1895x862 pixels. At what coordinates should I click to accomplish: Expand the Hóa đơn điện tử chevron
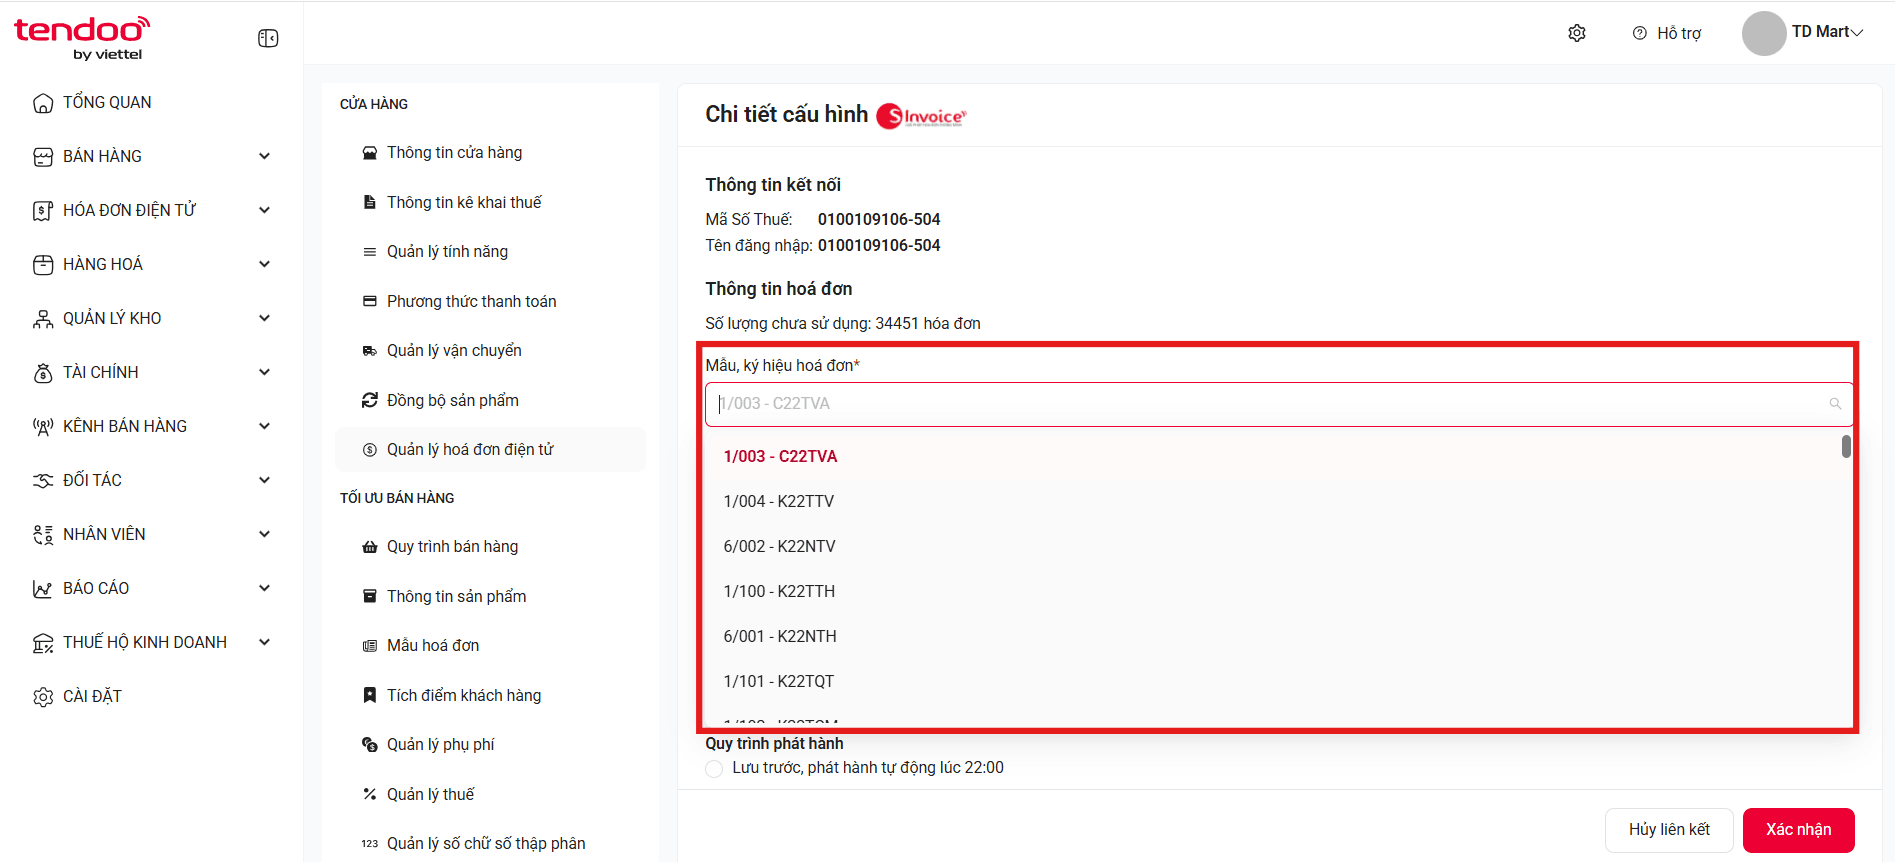pyautogui.click(x=265, y=210)
